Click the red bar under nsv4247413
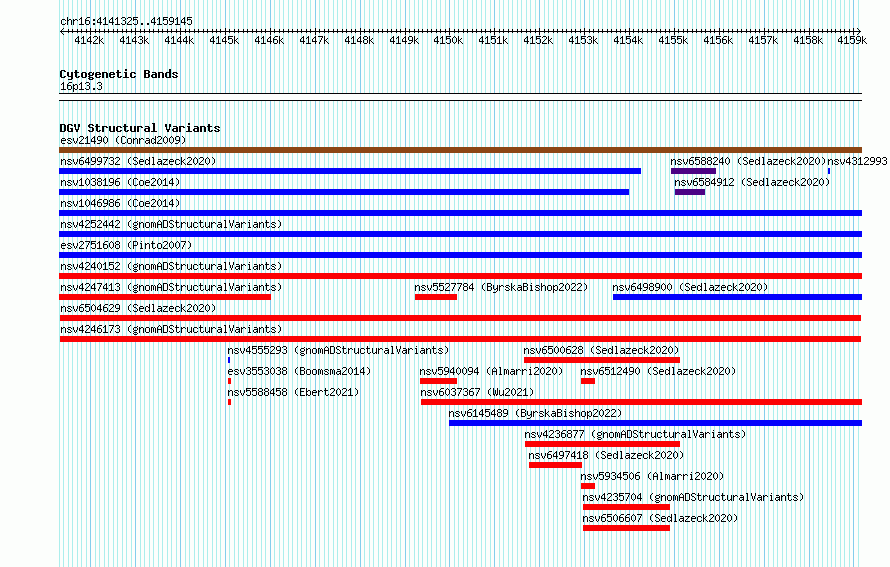The height and width of the screenshot is (567, 890). [x=165, y=297]
